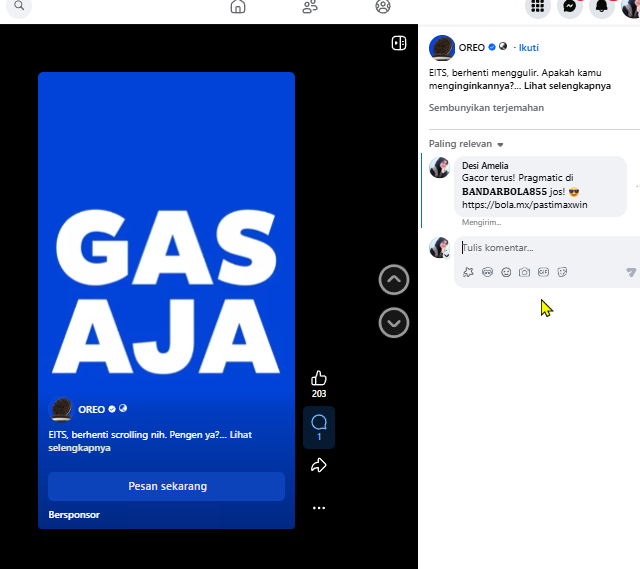Screen dimensions: 640x569
Task: Open the Friends tab icon
Action: pyautogui.click(x=310, y=7)
